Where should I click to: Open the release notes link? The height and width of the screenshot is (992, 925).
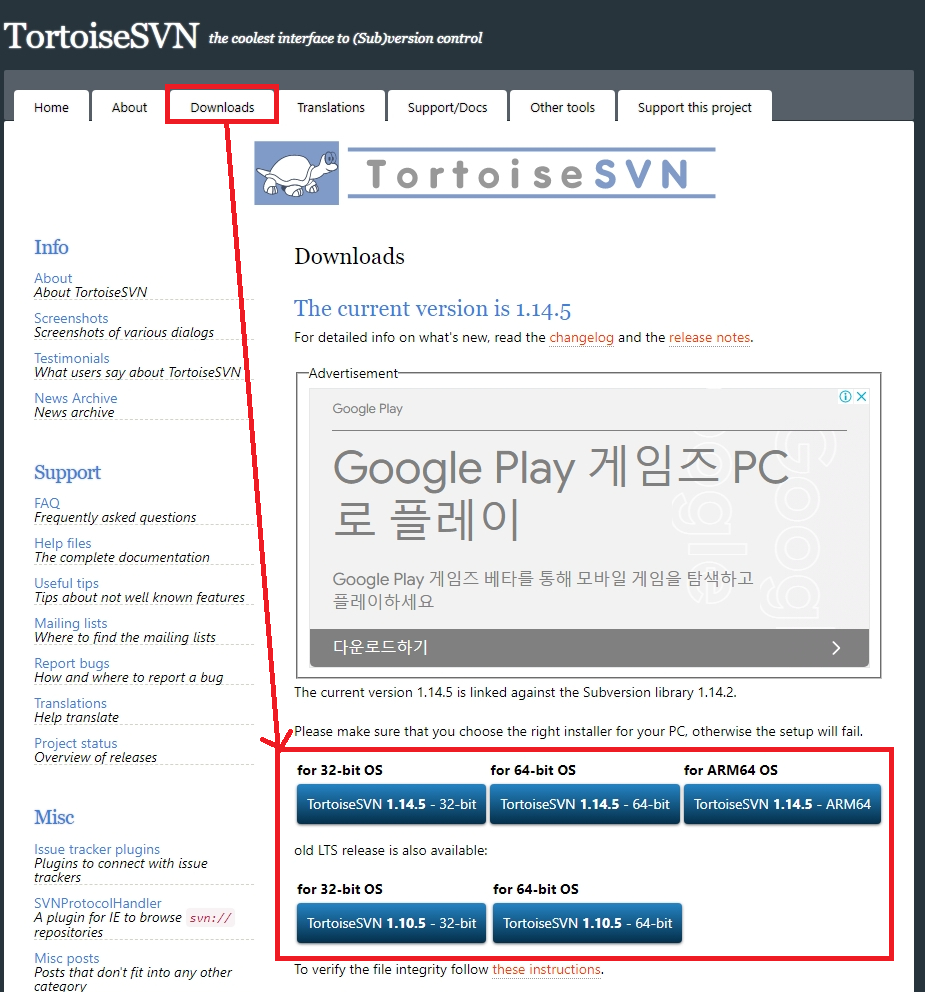click(709, 338)
